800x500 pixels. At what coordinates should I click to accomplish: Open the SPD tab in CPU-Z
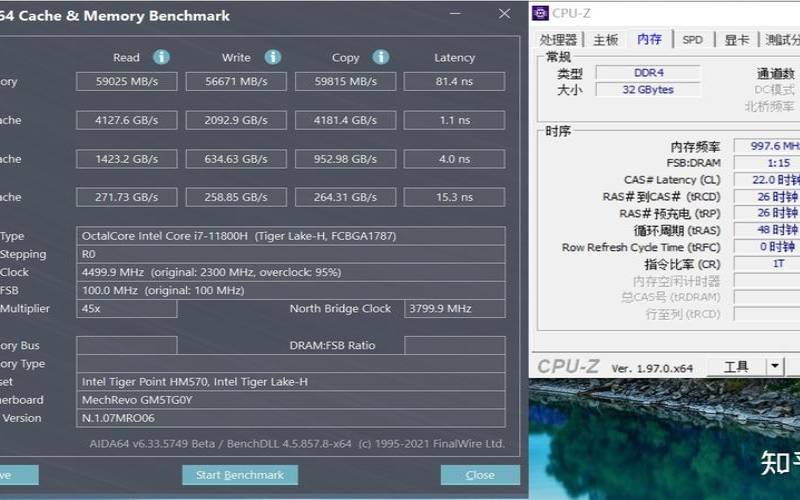(692, 40)
